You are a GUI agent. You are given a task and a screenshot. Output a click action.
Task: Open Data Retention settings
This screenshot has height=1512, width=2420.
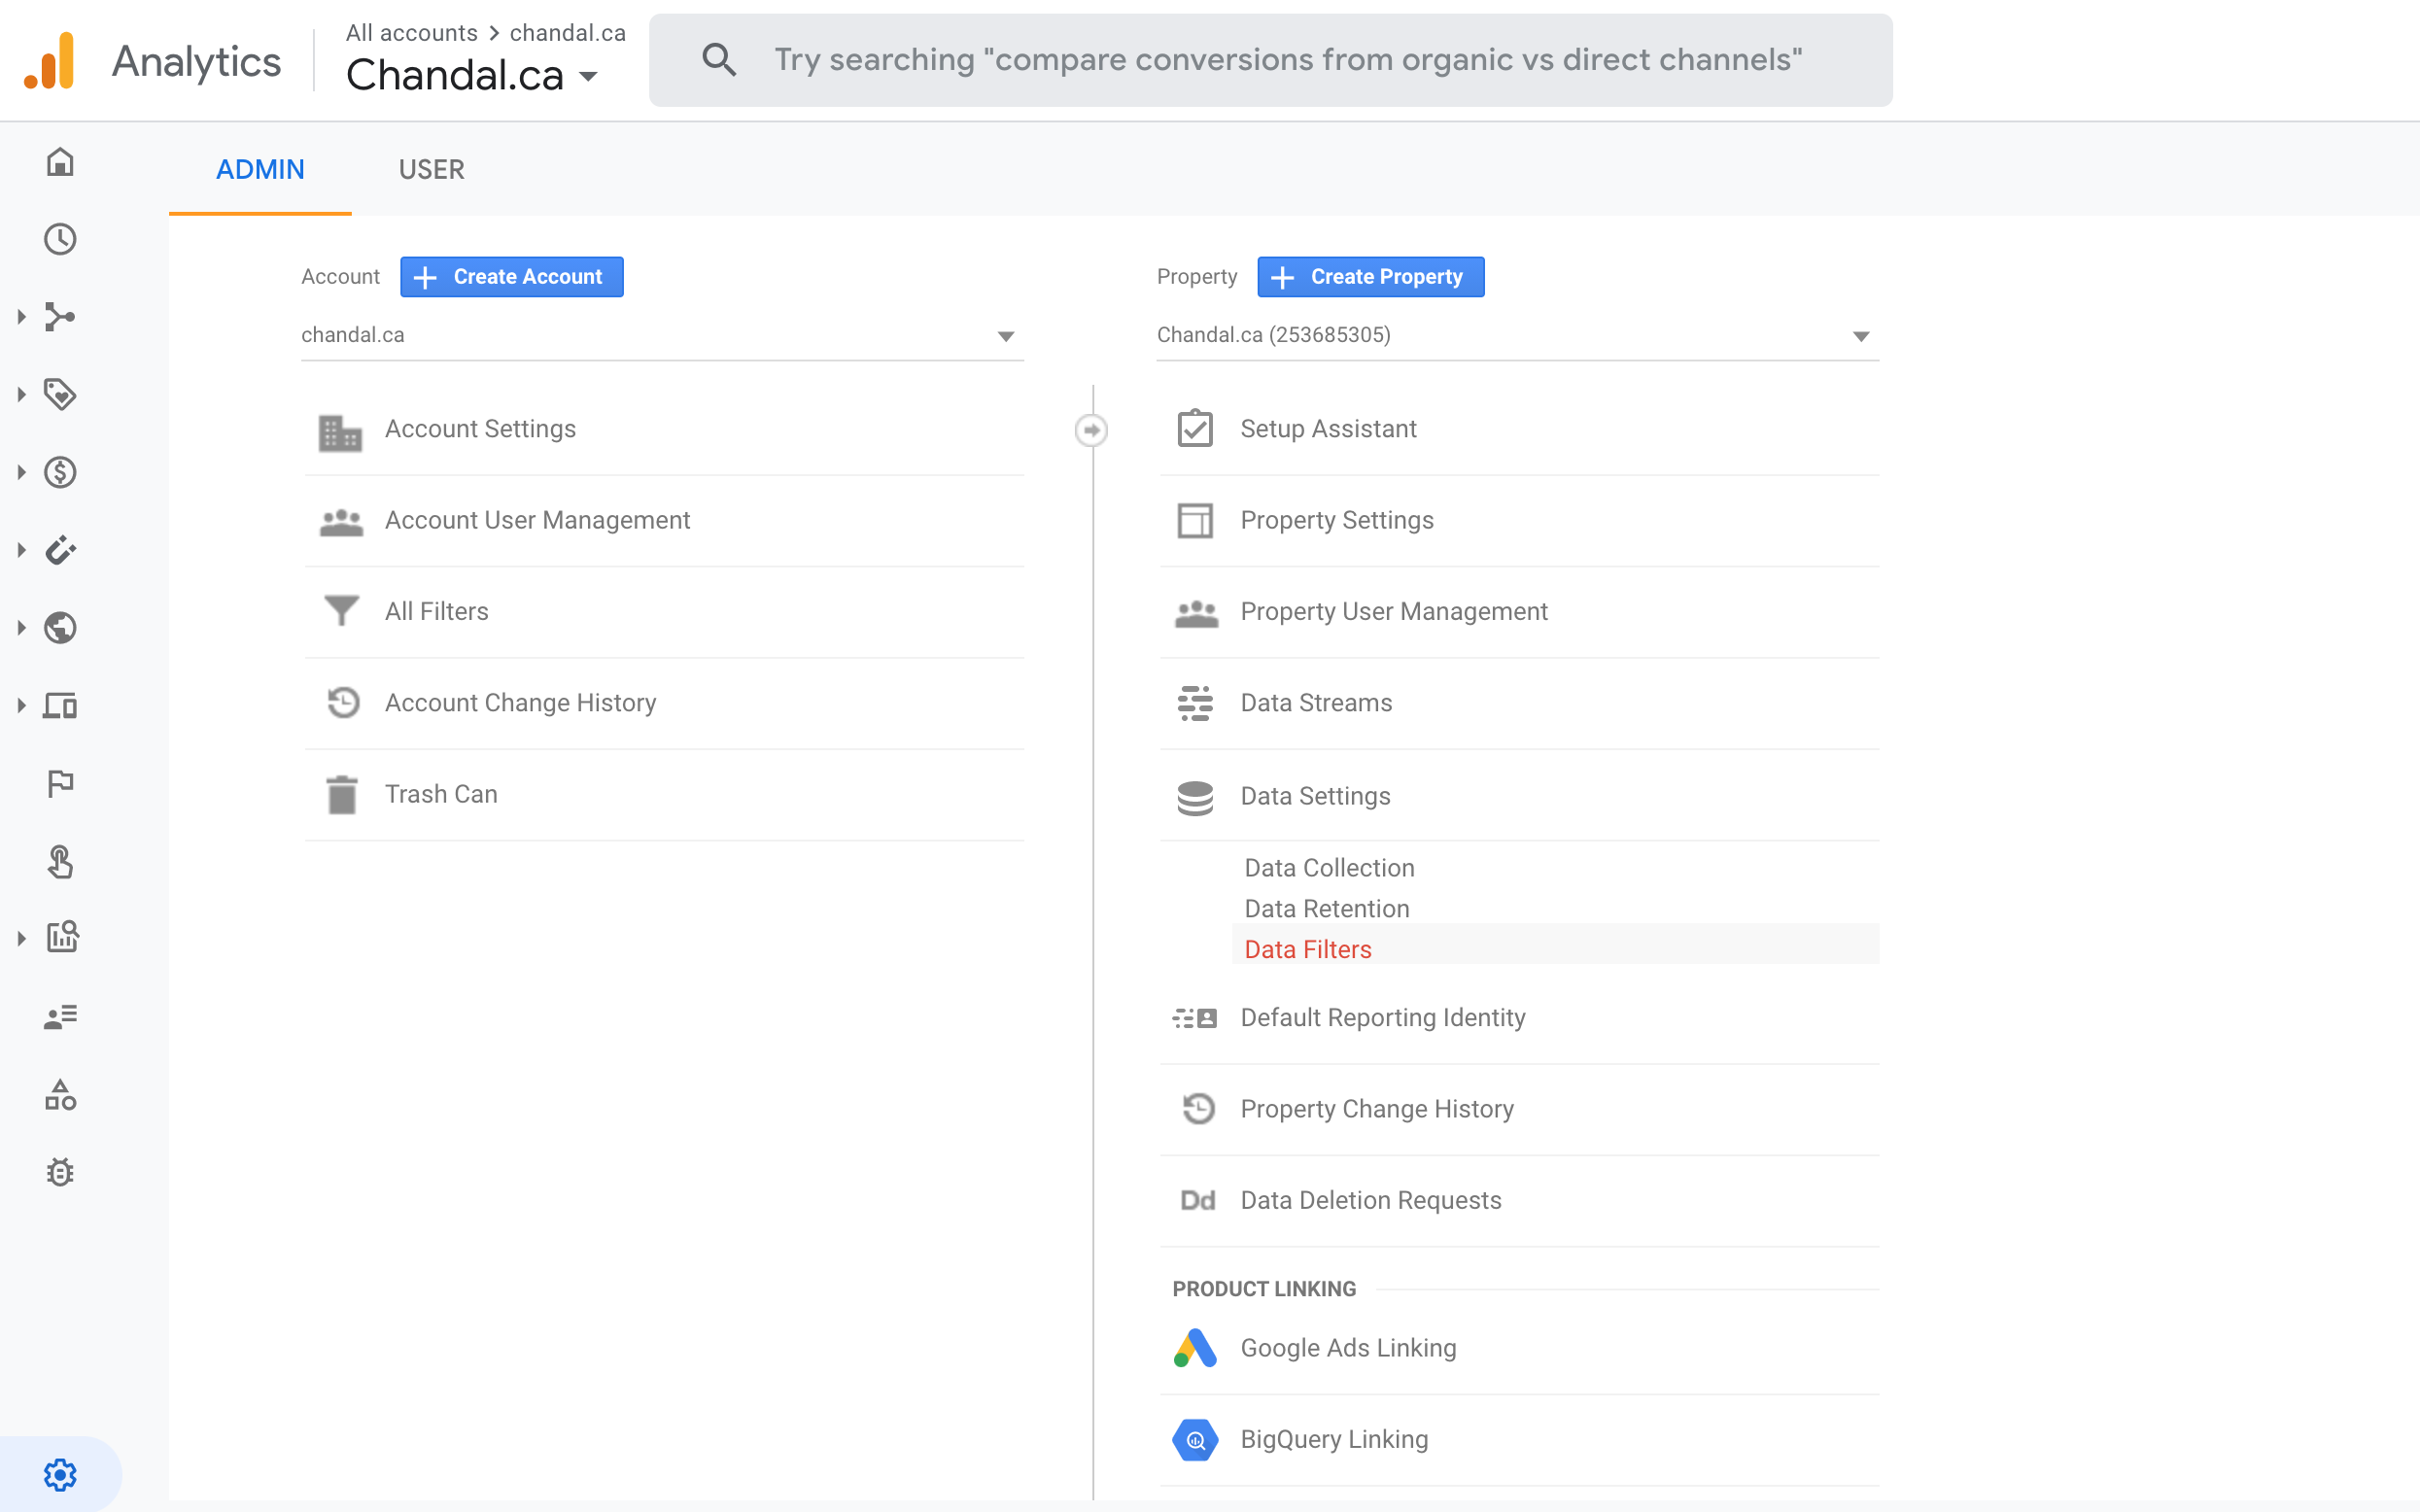point(1326,906)
